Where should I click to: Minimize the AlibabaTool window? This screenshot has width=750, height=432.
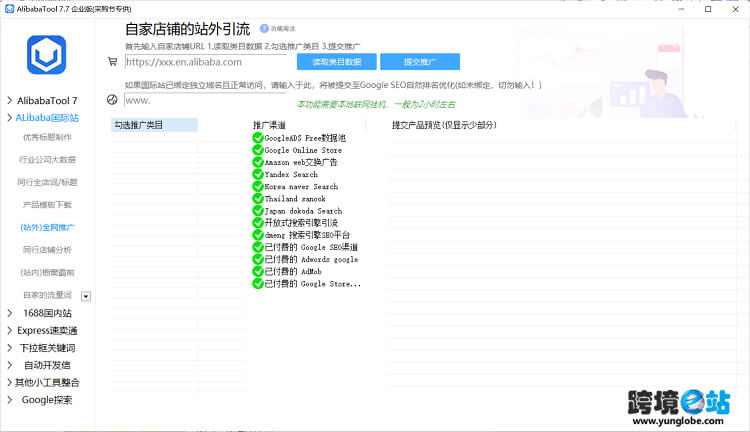[x=682, y=9]
